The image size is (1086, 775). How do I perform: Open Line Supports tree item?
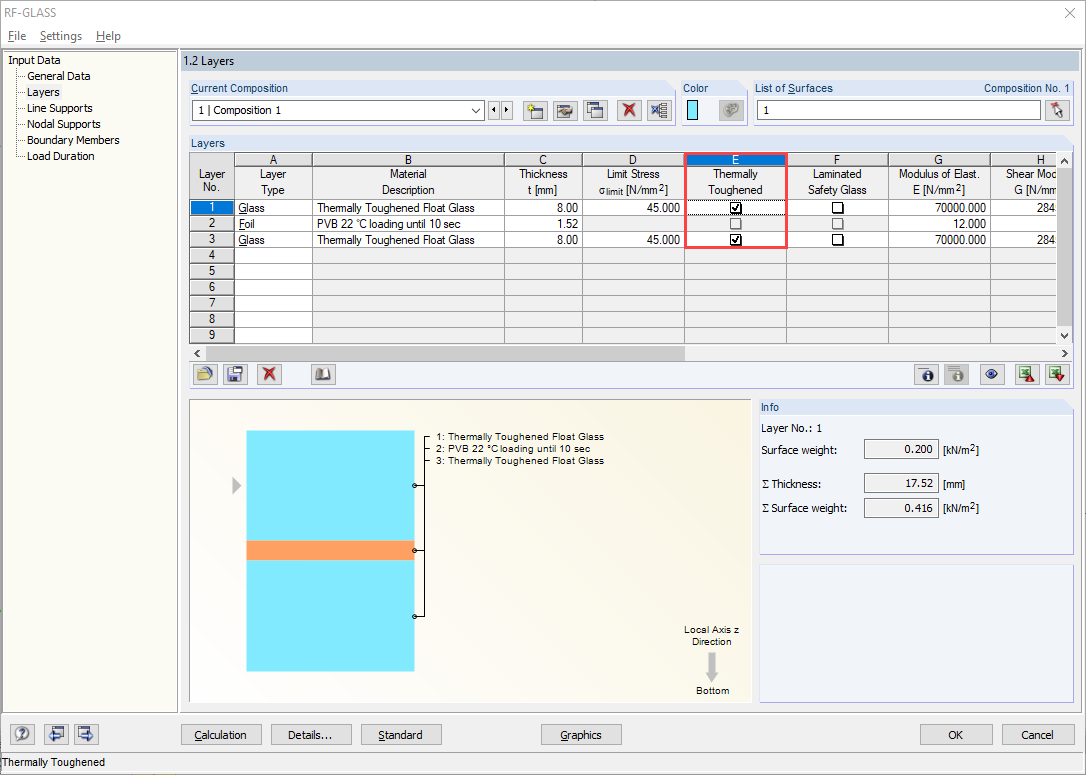point(60,108)
